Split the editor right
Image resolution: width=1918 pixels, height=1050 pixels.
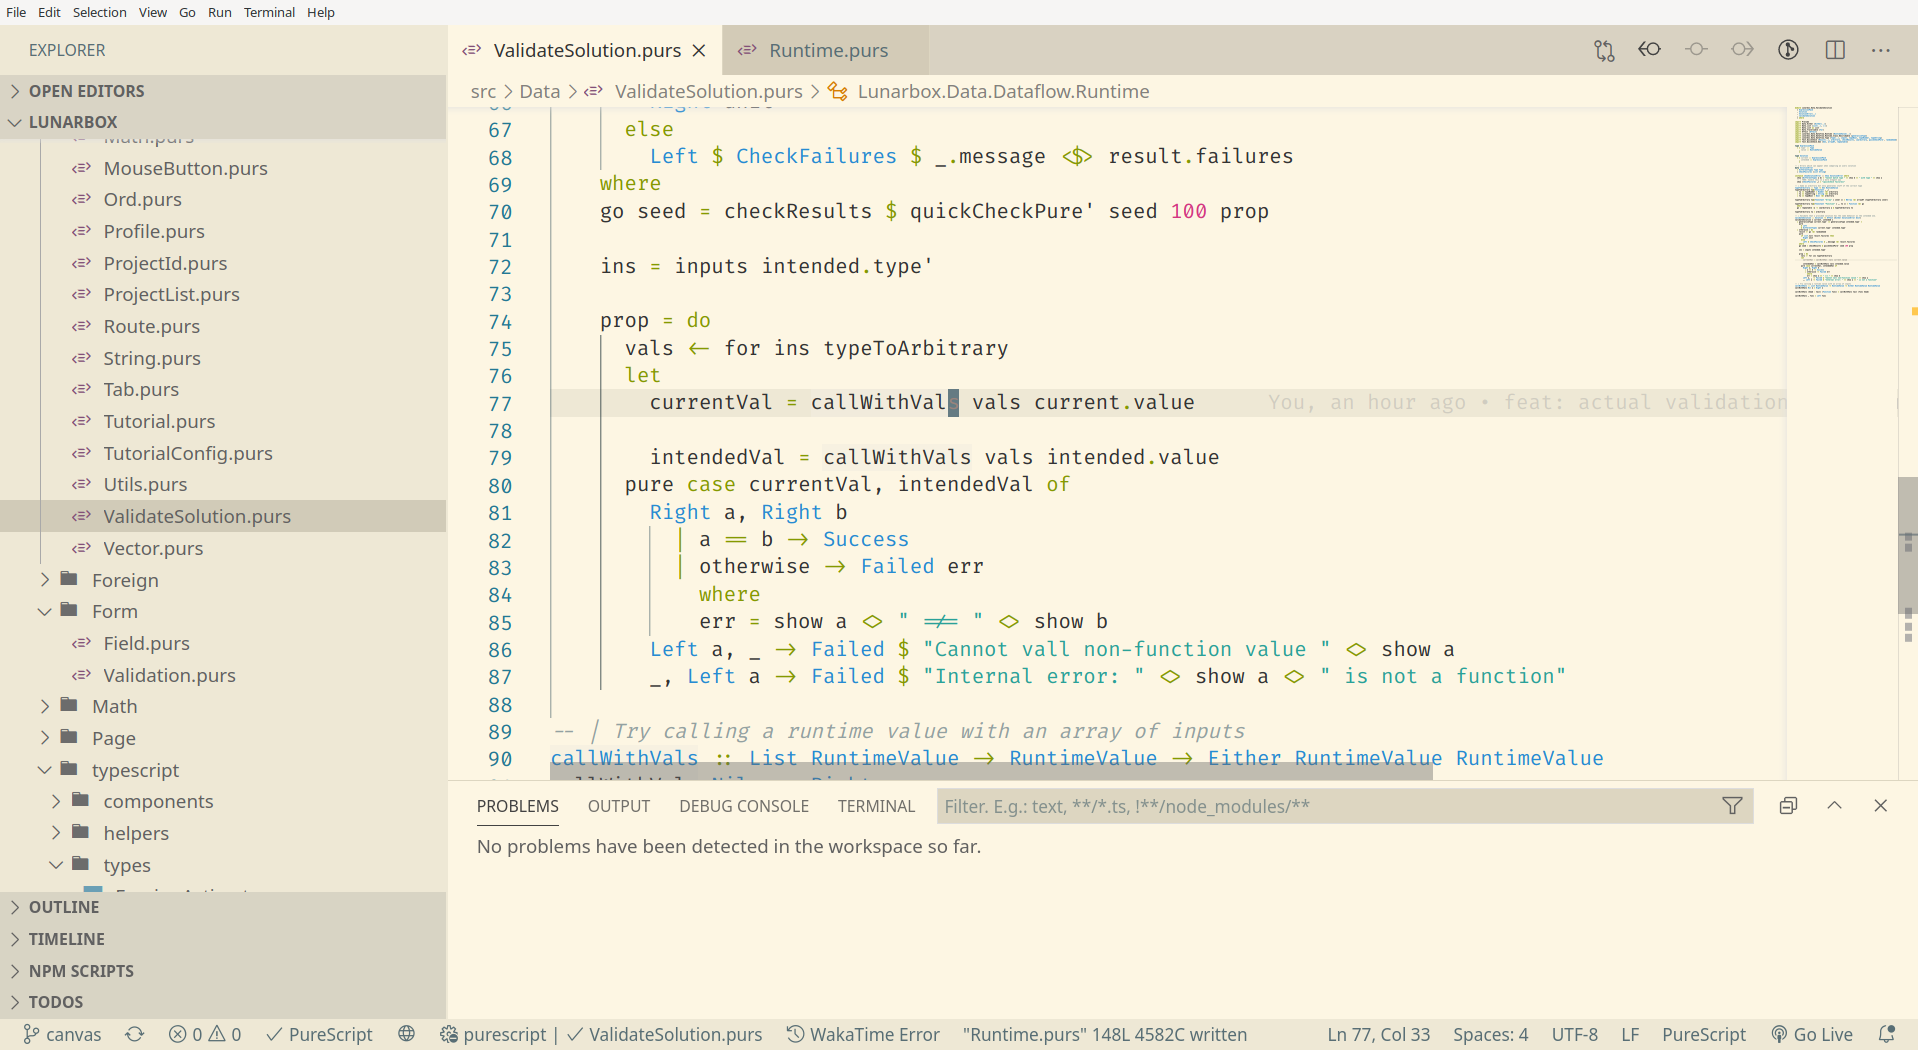[x=1835, y=50]
